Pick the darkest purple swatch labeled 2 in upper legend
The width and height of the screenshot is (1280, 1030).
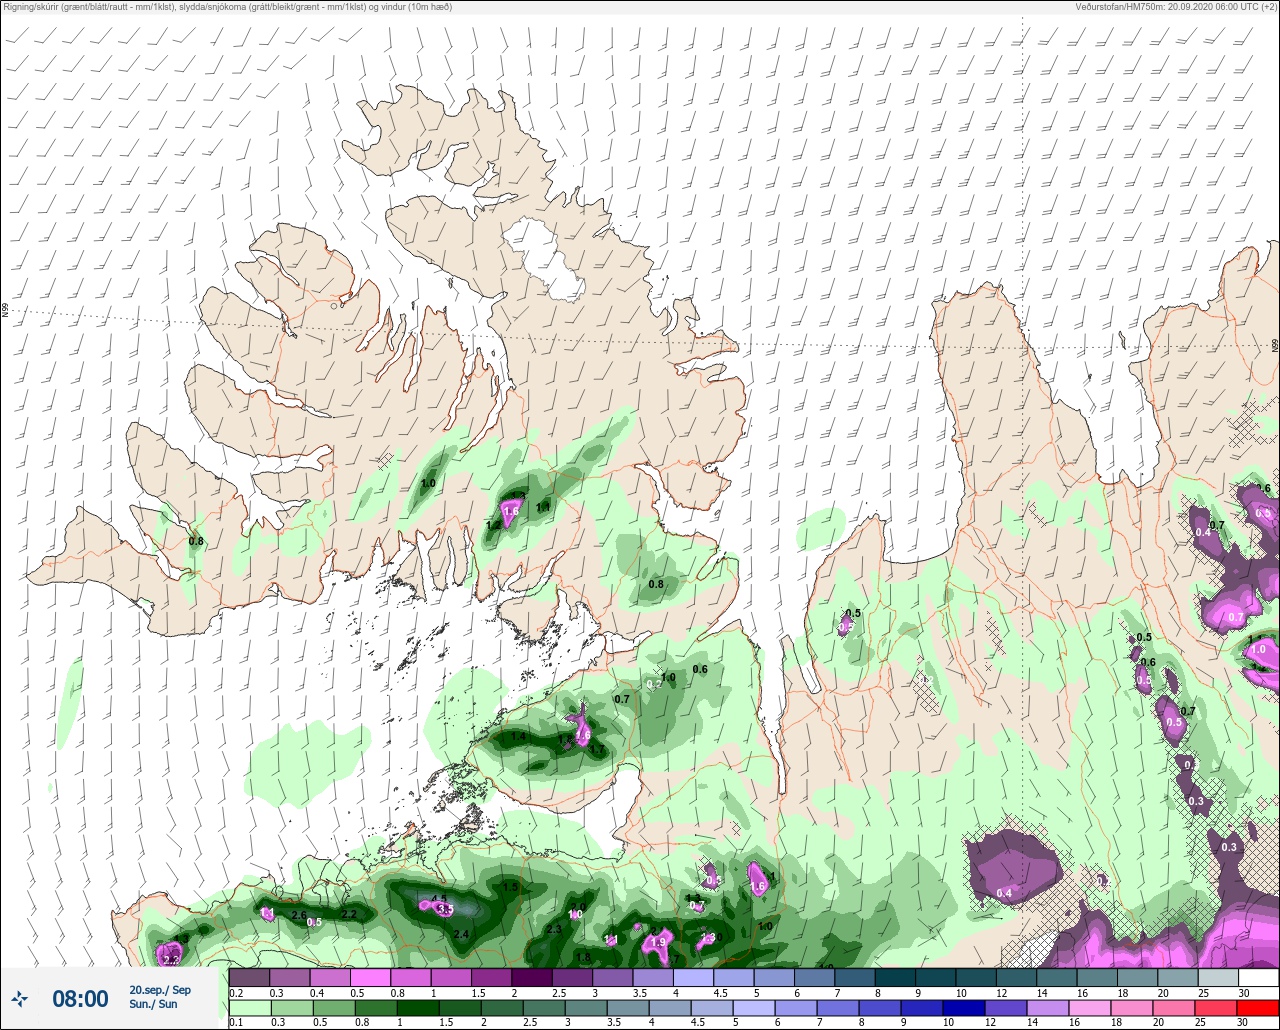[532, 977]
